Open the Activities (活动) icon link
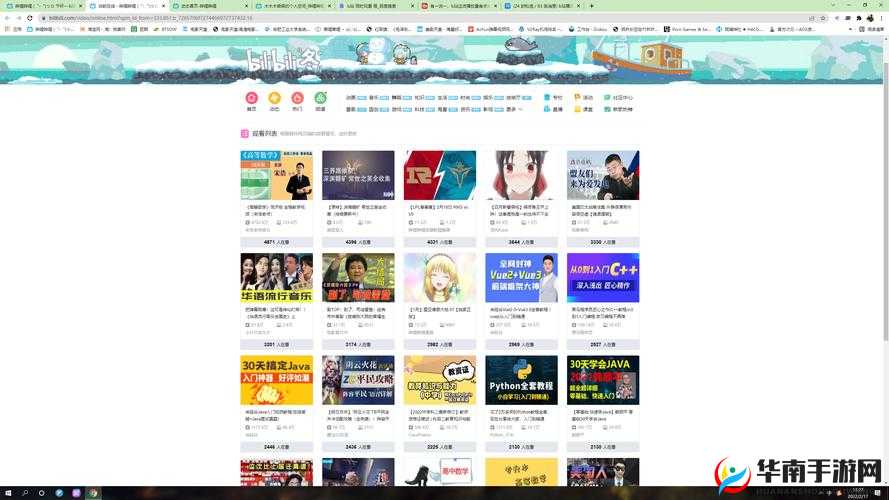Image resolution: width=889 pixels, height=500 pixels. tap(583, 98)
